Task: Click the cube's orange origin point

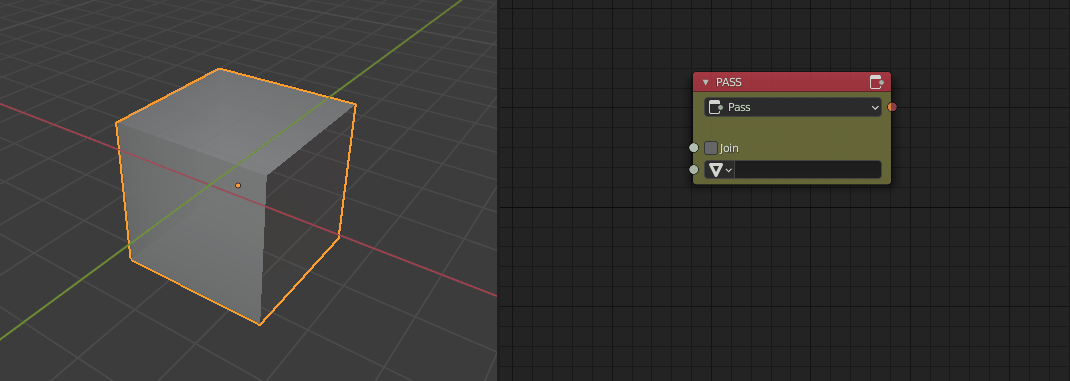Action: point(238,186)
